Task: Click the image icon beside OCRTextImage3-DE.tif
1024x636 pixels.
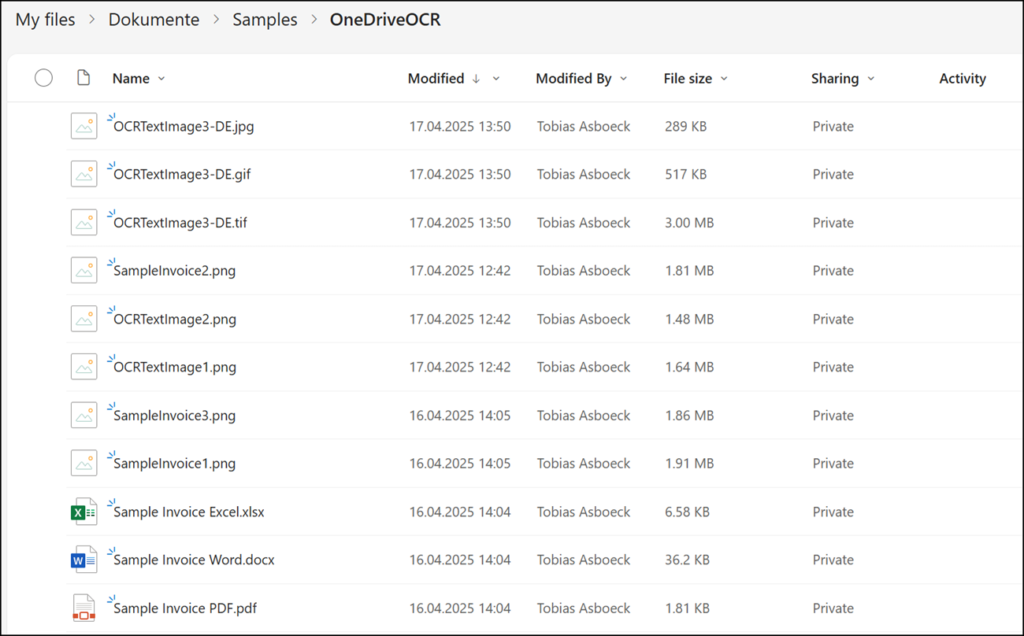Action: tap(84, 222)
